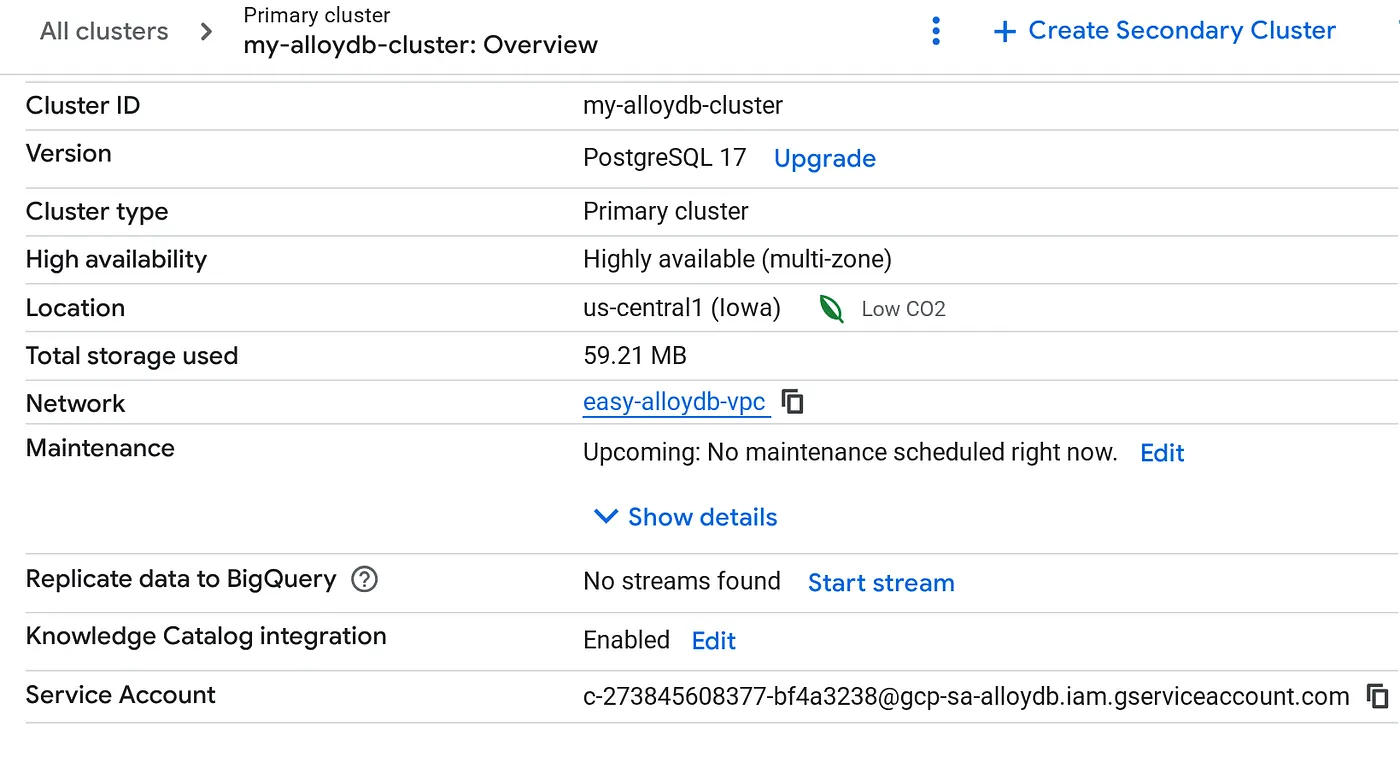Click Highly available (multi-zone) value

pyautogui.click(x=737, y=260)
